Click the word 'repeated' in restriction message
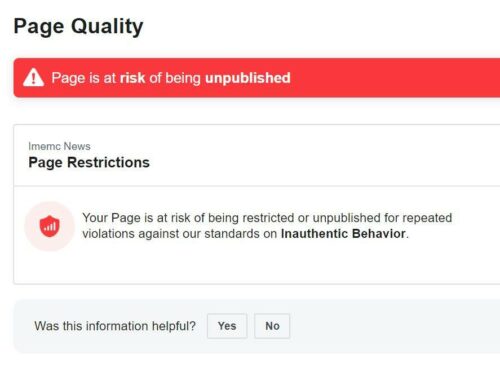This screenshot has height=372, width=500. coord(427,218)
